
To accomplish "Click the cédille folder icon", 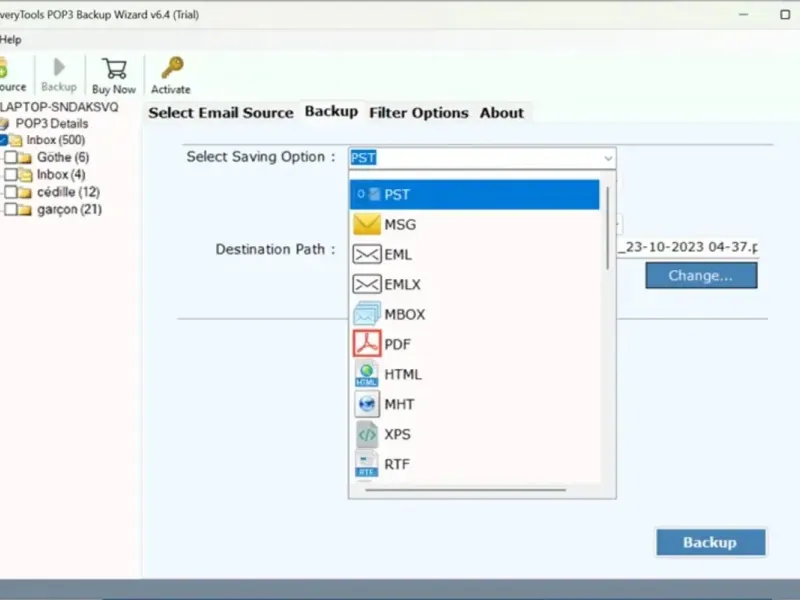I will pos(24,192).
